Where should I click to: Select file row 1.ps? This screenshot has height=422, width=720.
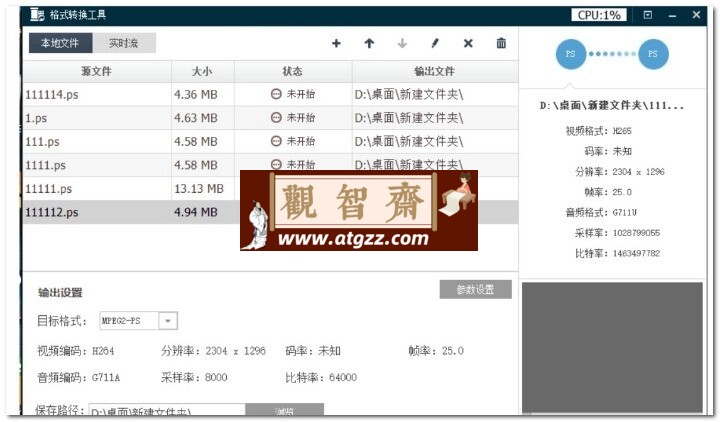(x=270, y=118)
